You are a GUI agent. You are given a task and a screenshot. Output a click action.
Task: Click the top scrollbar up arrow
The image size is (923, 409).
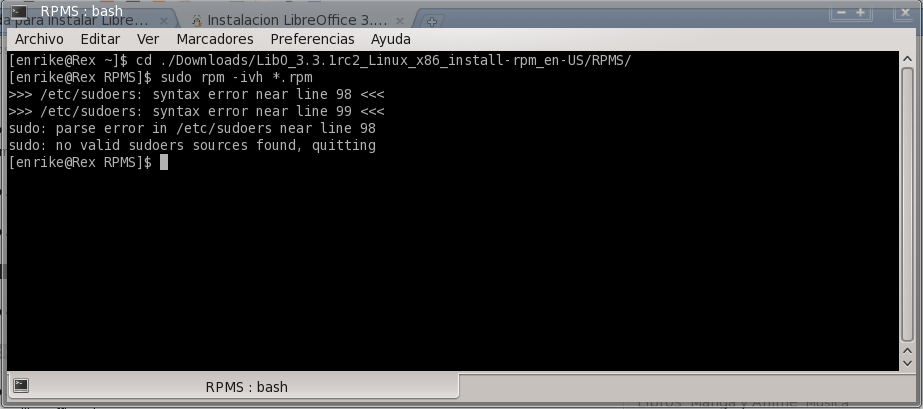coord(908,58)
